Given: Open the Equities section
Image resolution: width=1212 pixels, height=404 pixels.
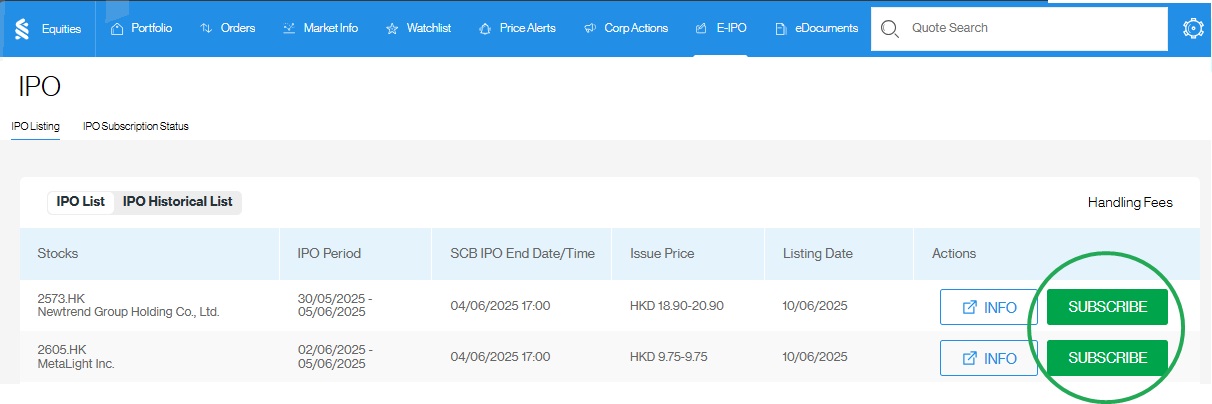Looking at the screenshot, I should point(62,29).
